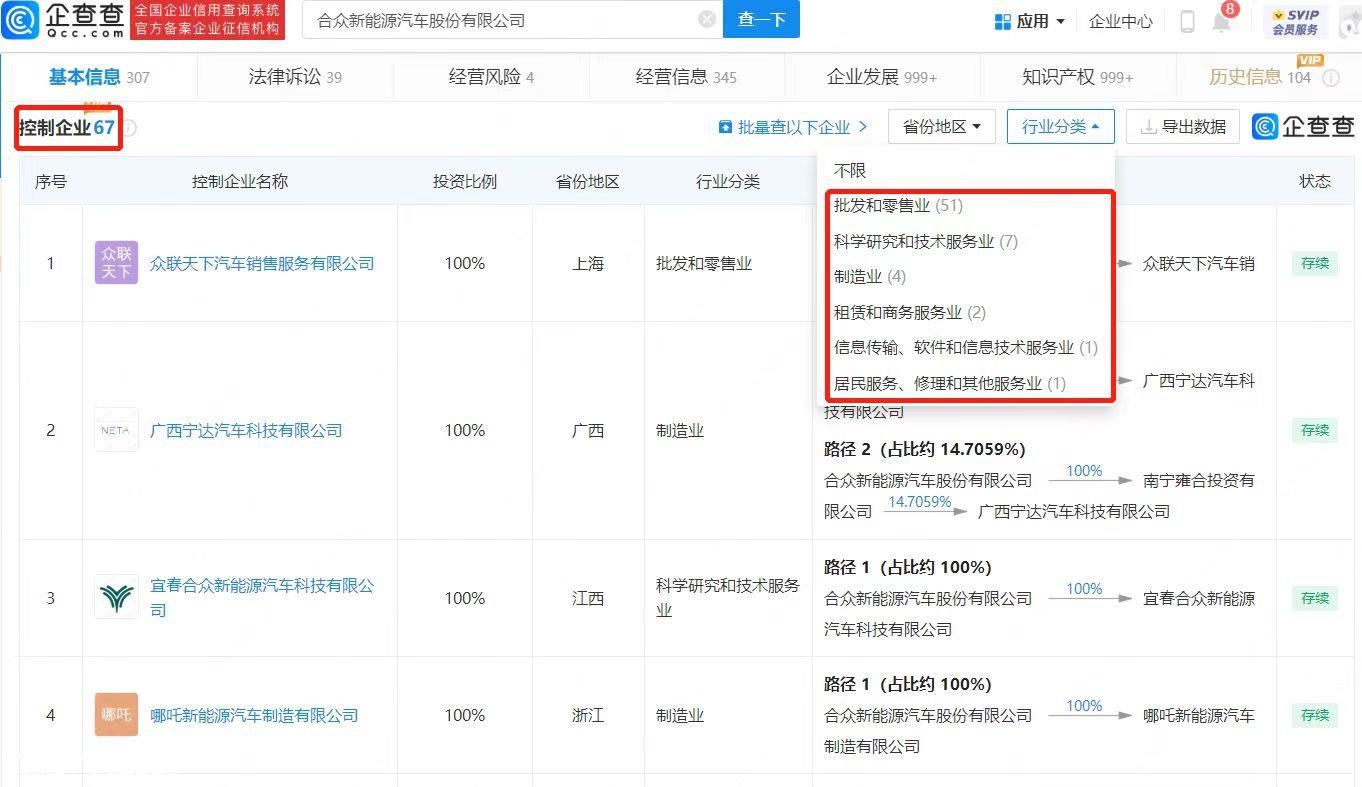The width and height of the screenshot is (1362, 787).
Task: Select 批发和零售业 (51) filter option
Action: (x=898, y=206)
